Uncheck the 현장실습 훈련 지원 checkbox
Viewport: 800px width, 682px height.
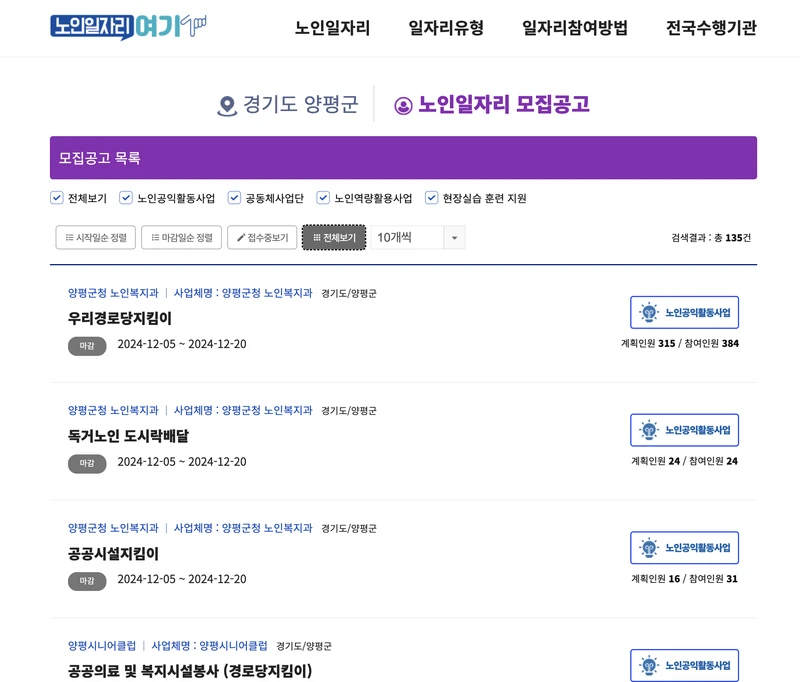point(431,197)
